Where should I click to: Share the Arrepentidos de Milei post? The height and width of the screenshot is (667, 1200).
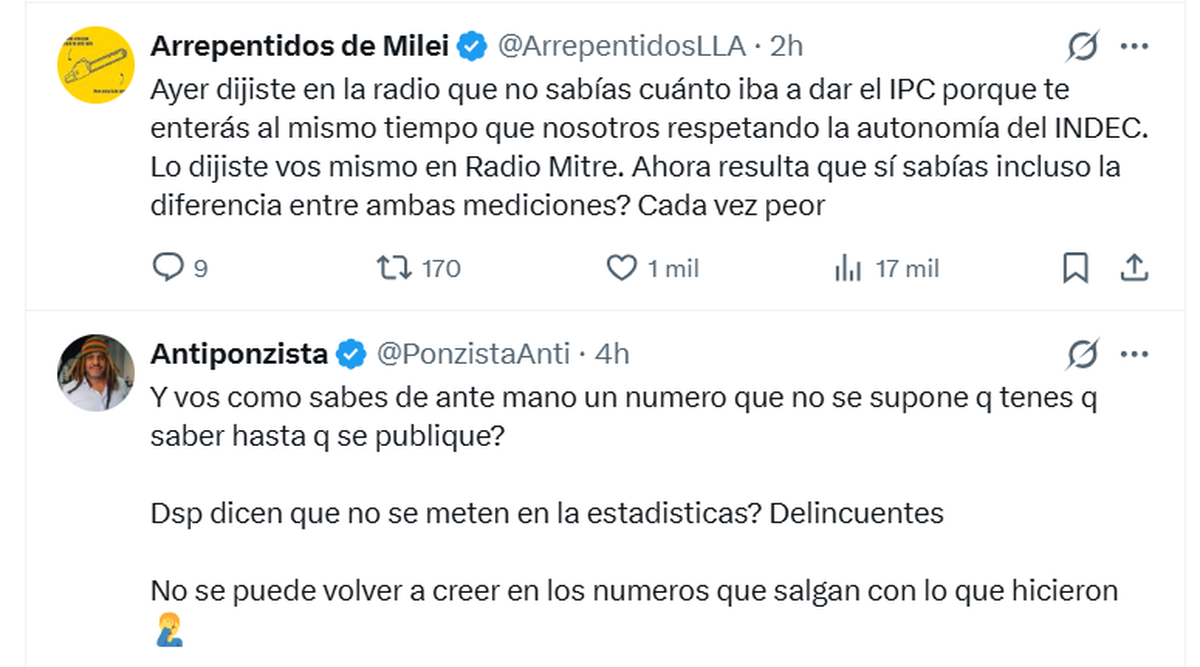pos(1133,268)
